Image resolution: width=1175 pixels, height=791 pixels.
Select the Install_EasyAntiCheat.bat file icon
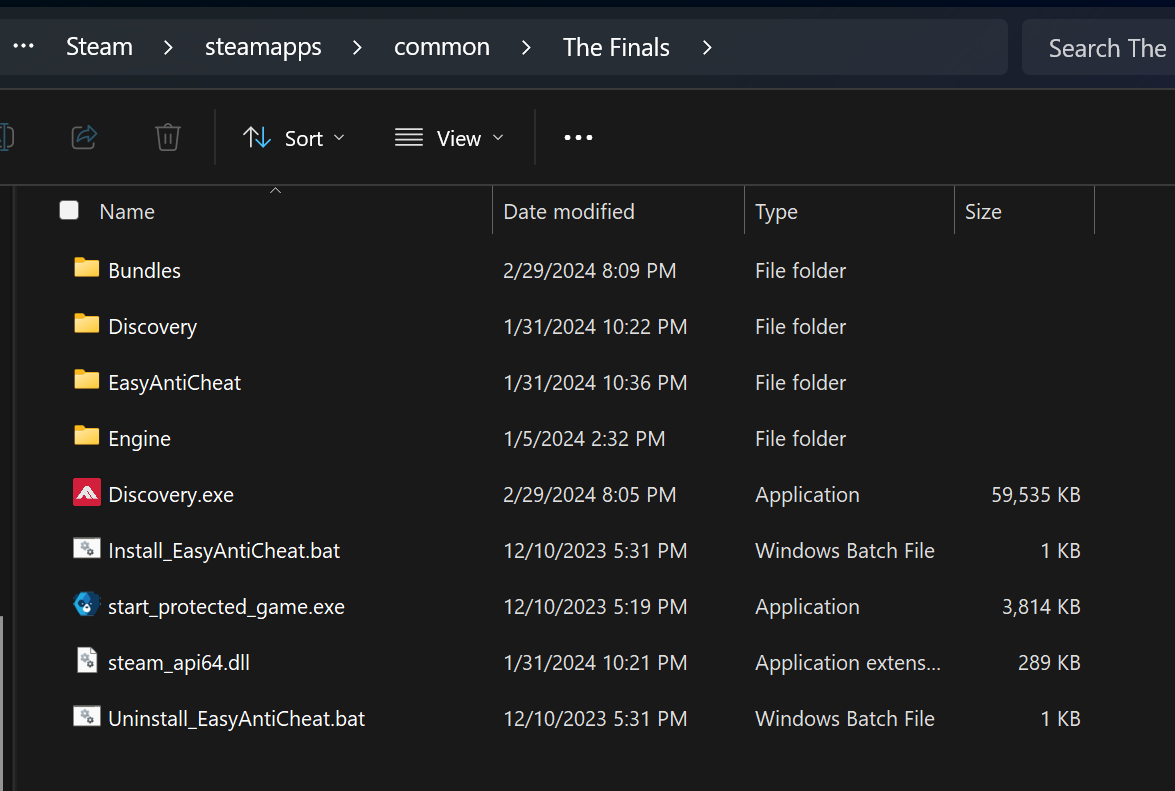pos(87,548)
